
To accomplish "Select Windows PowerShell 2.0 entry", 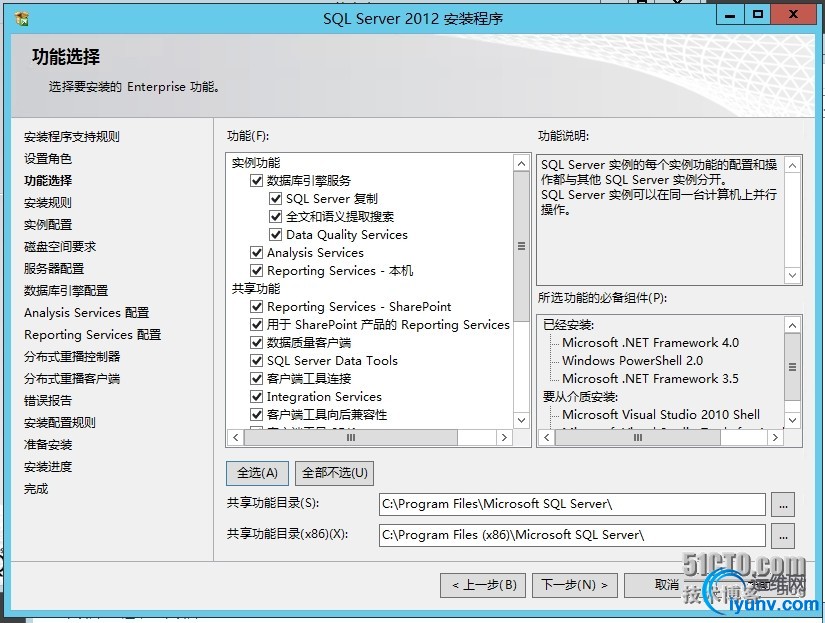I will [632, 360].
